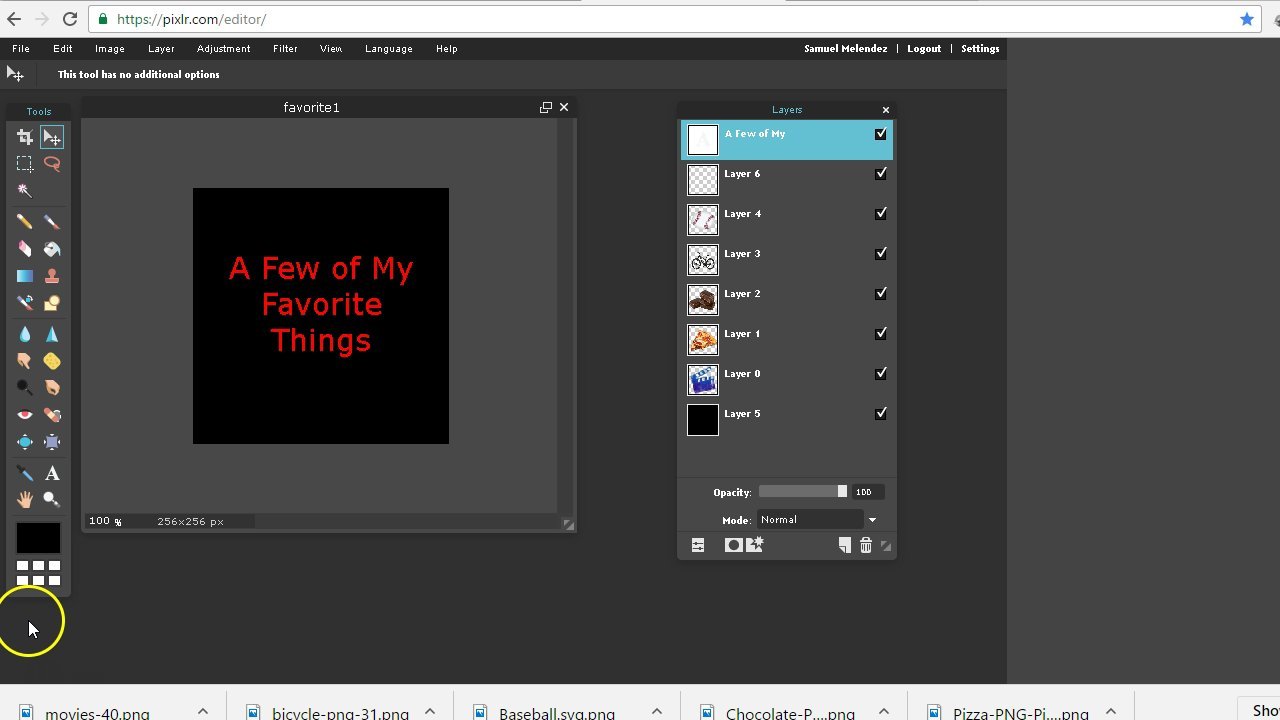Click the black foreground color swatch
Viewport: 1280px width, 720px height.
38,538
